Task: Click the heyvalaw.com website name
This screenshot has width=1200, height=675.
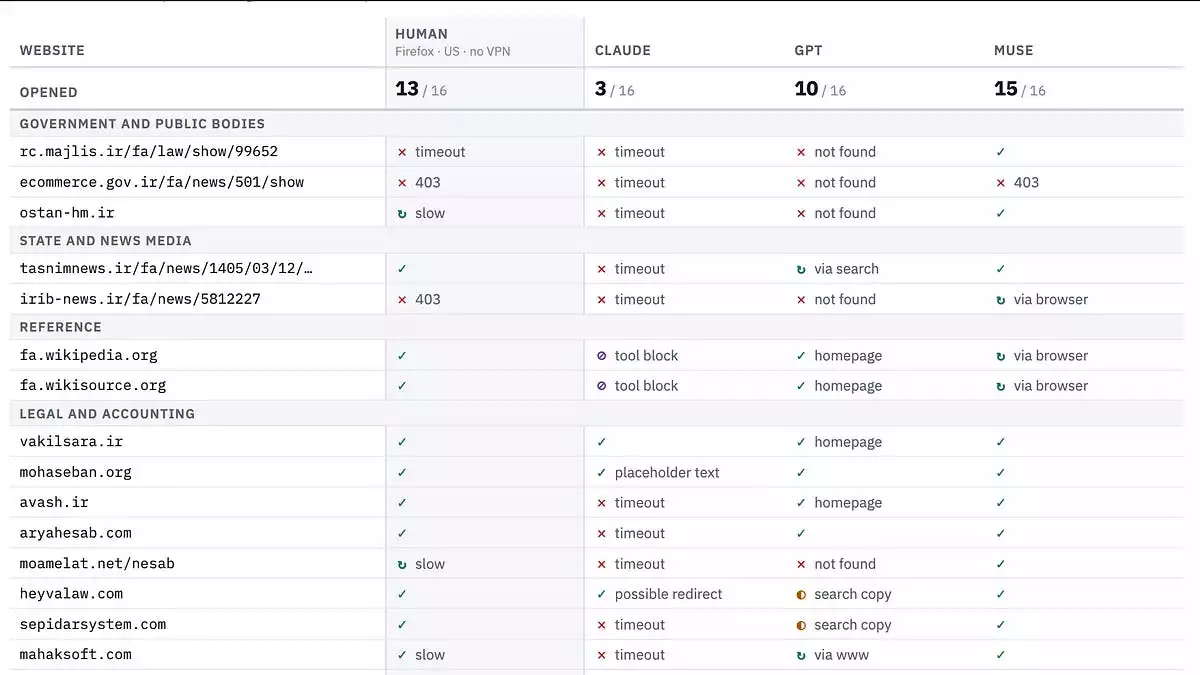Action: click(x=71, y=594)
